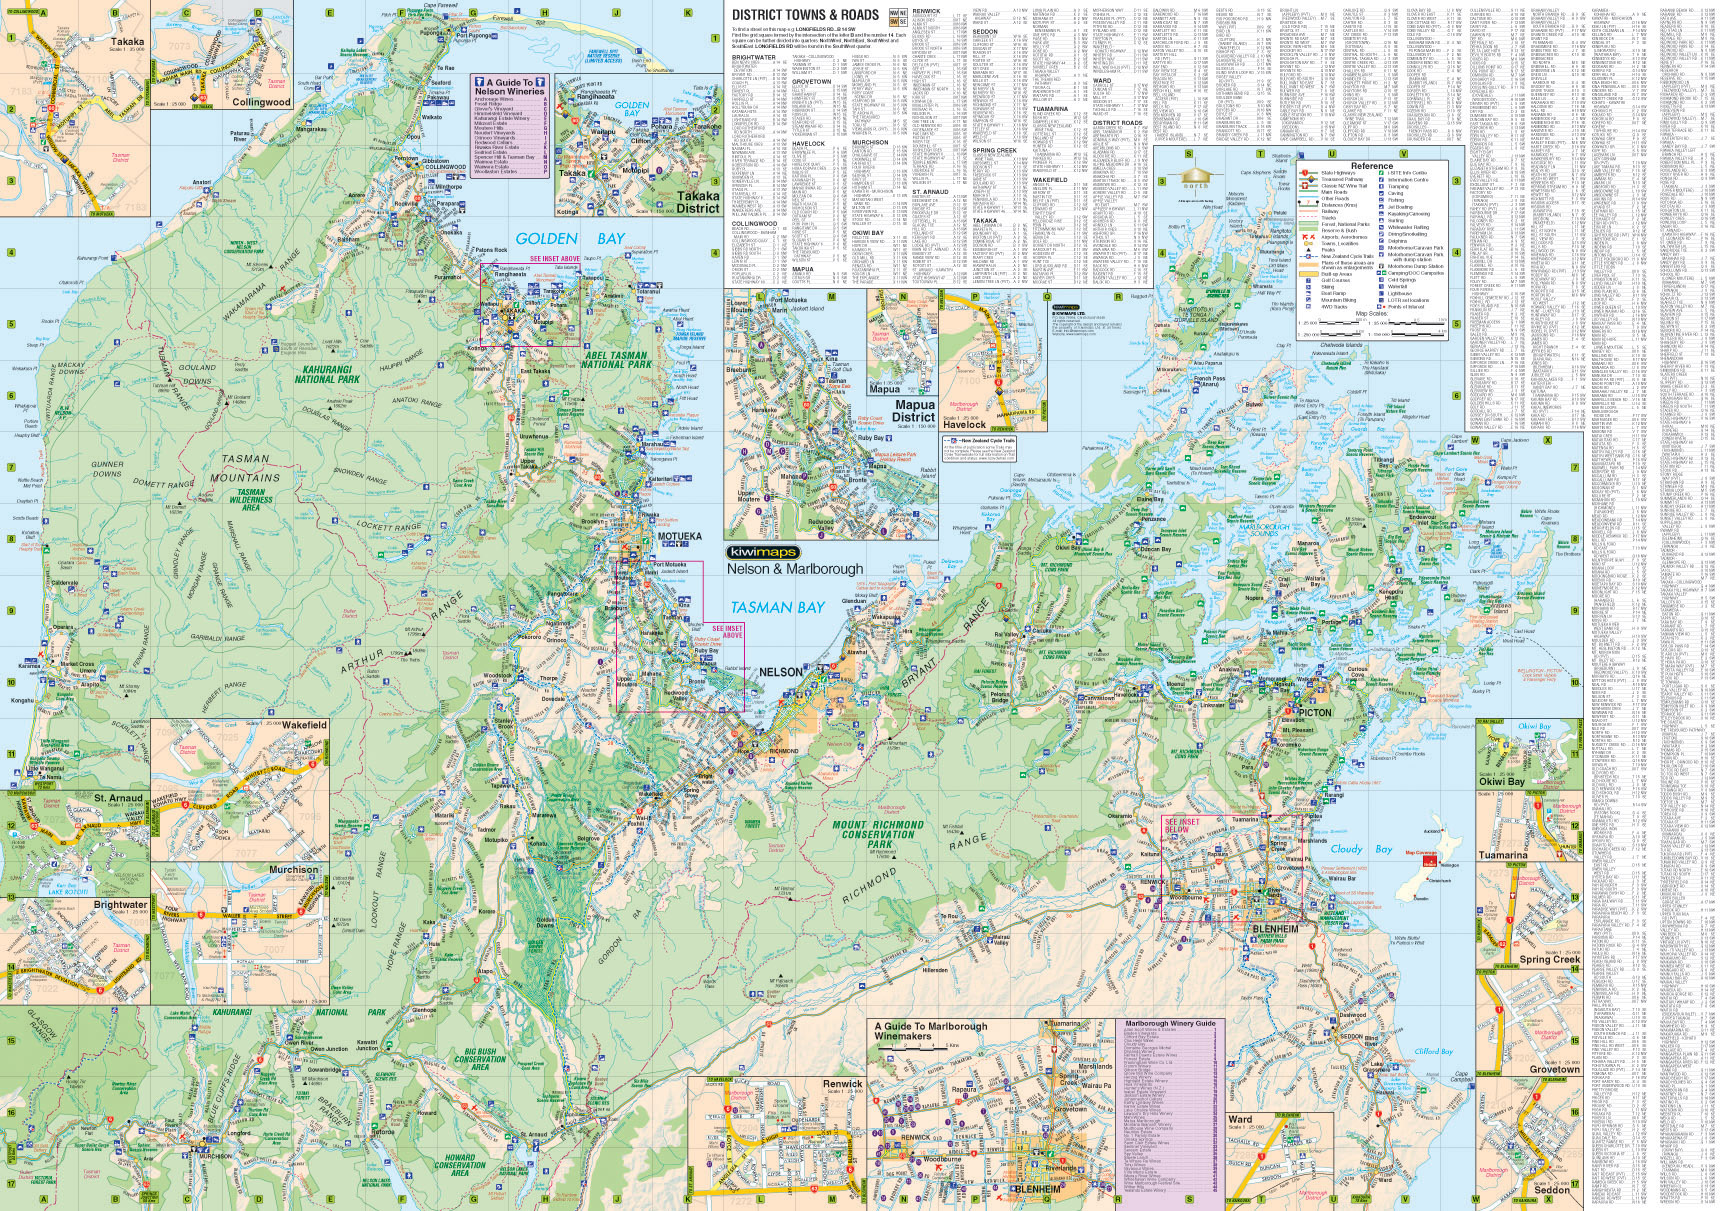The image size is (1732, 1211).
Task: Click the 'Mapua District' inset map title
Action: [914, 411]
